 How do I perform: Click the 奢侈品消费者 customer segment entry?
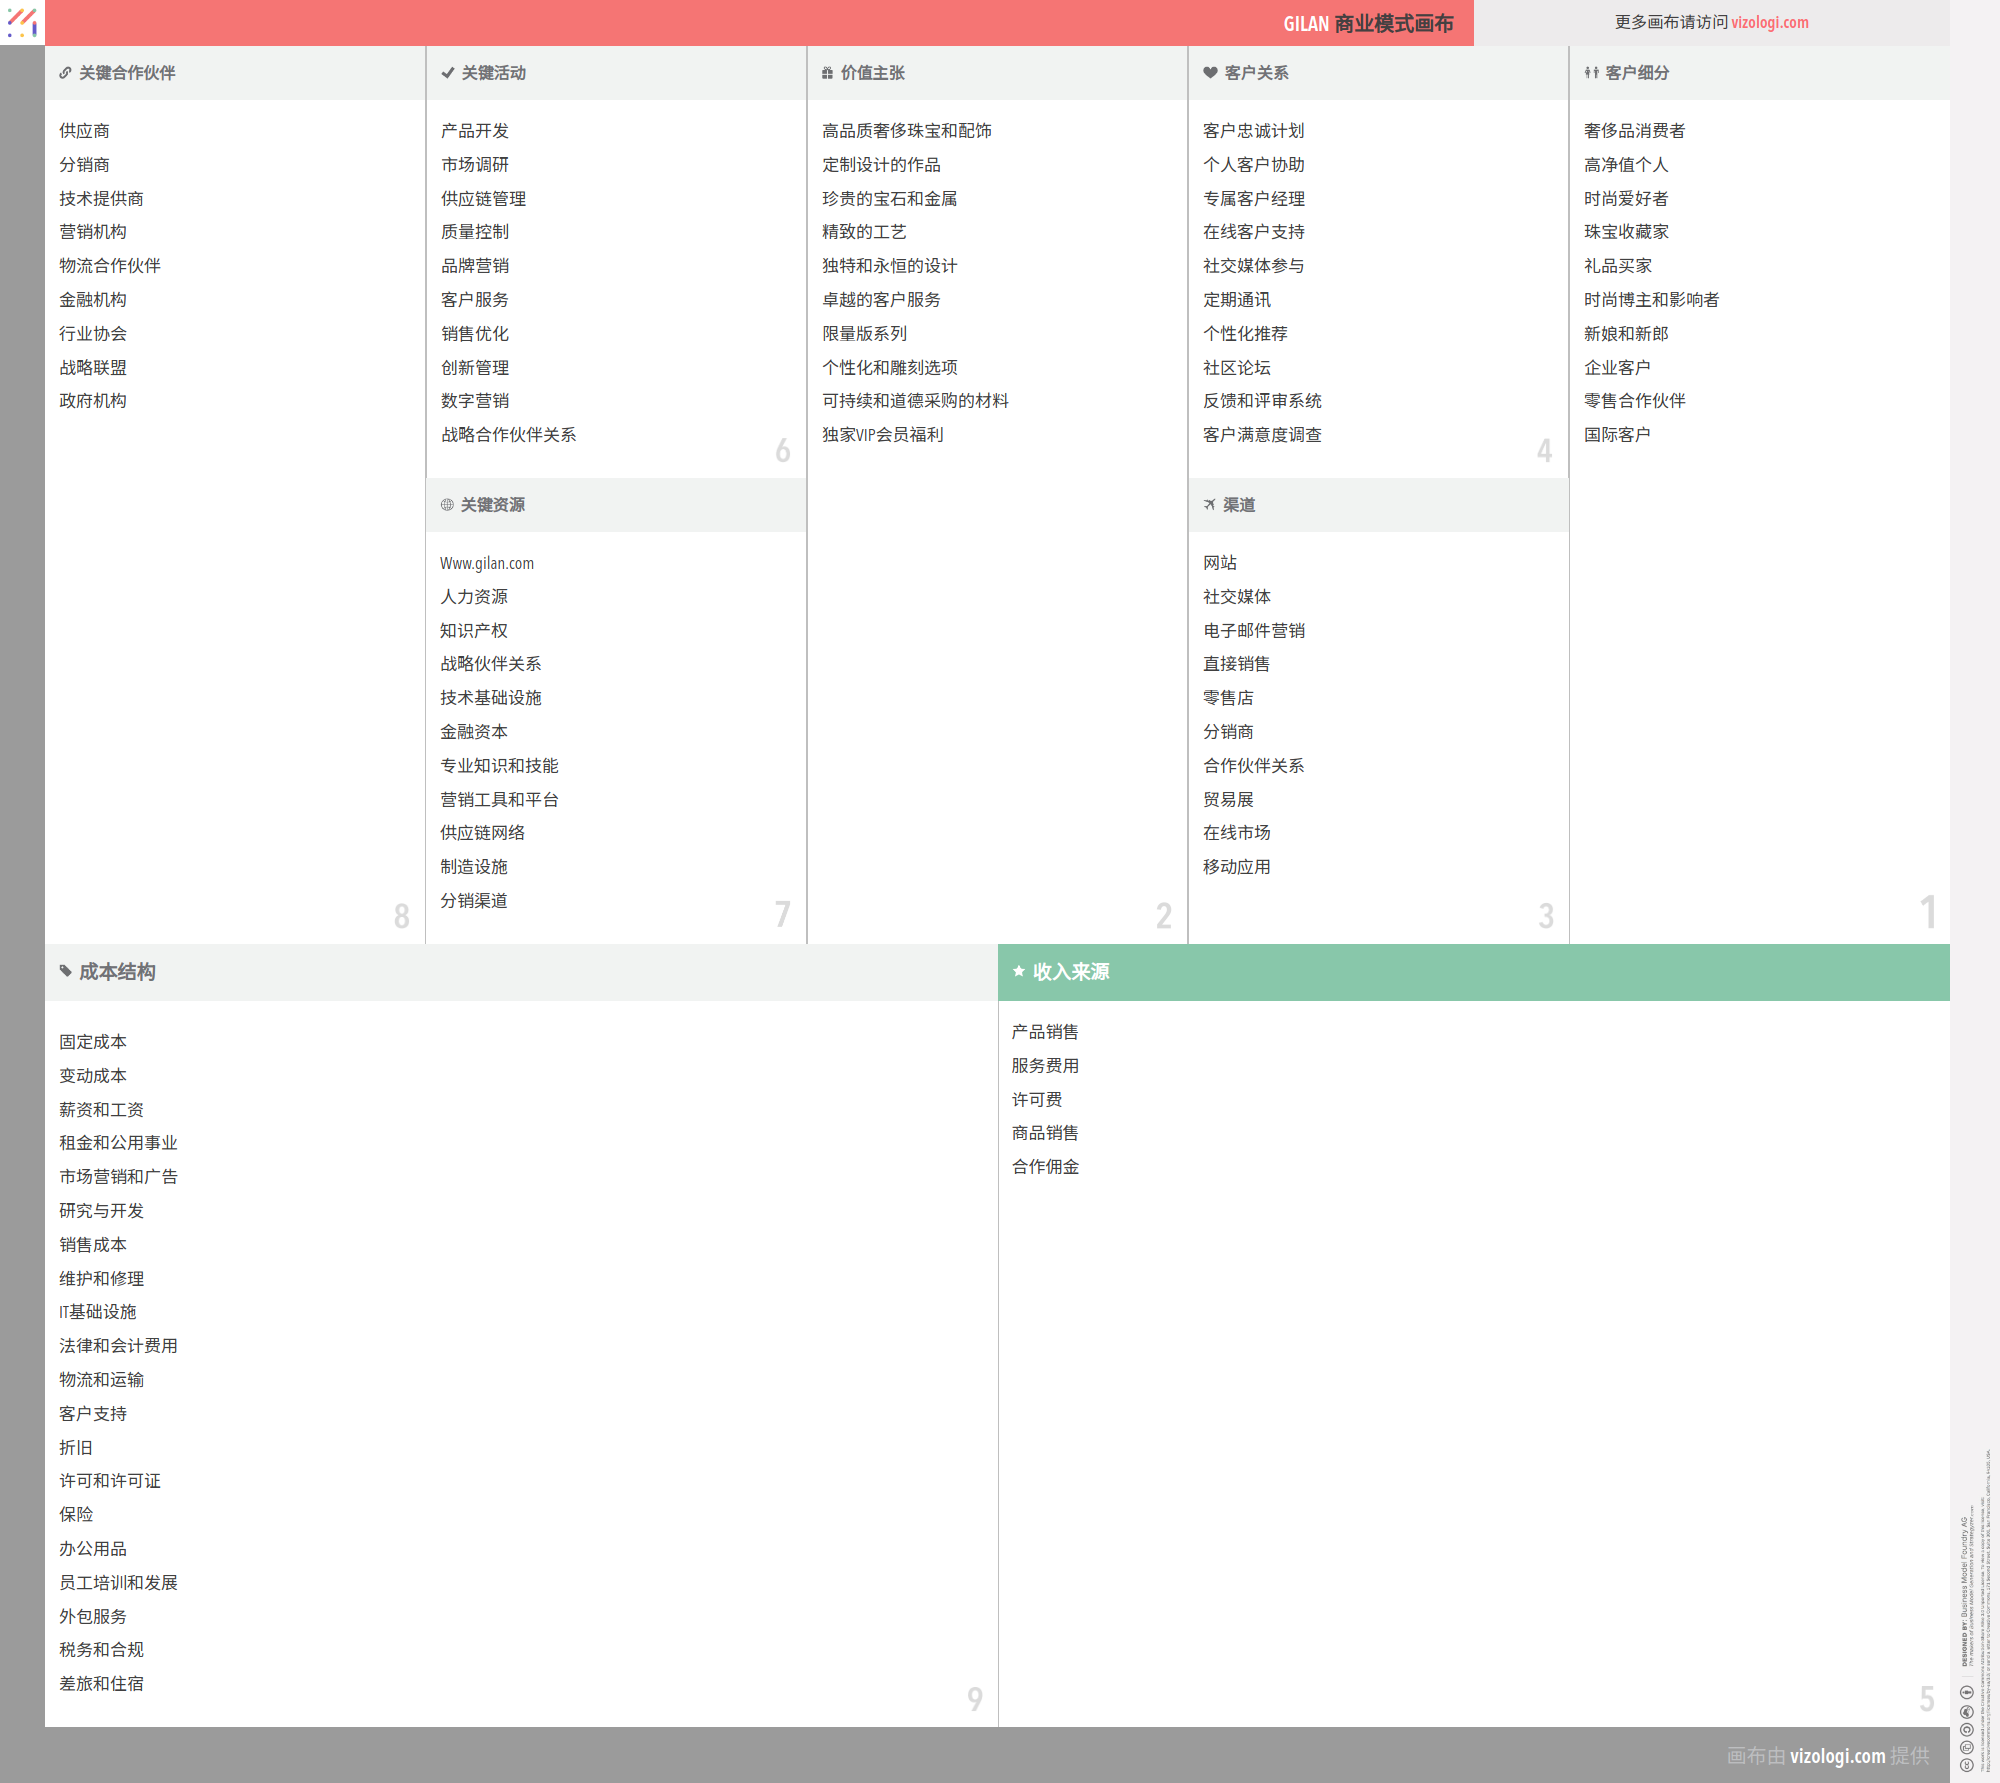tap(1634, 131)
